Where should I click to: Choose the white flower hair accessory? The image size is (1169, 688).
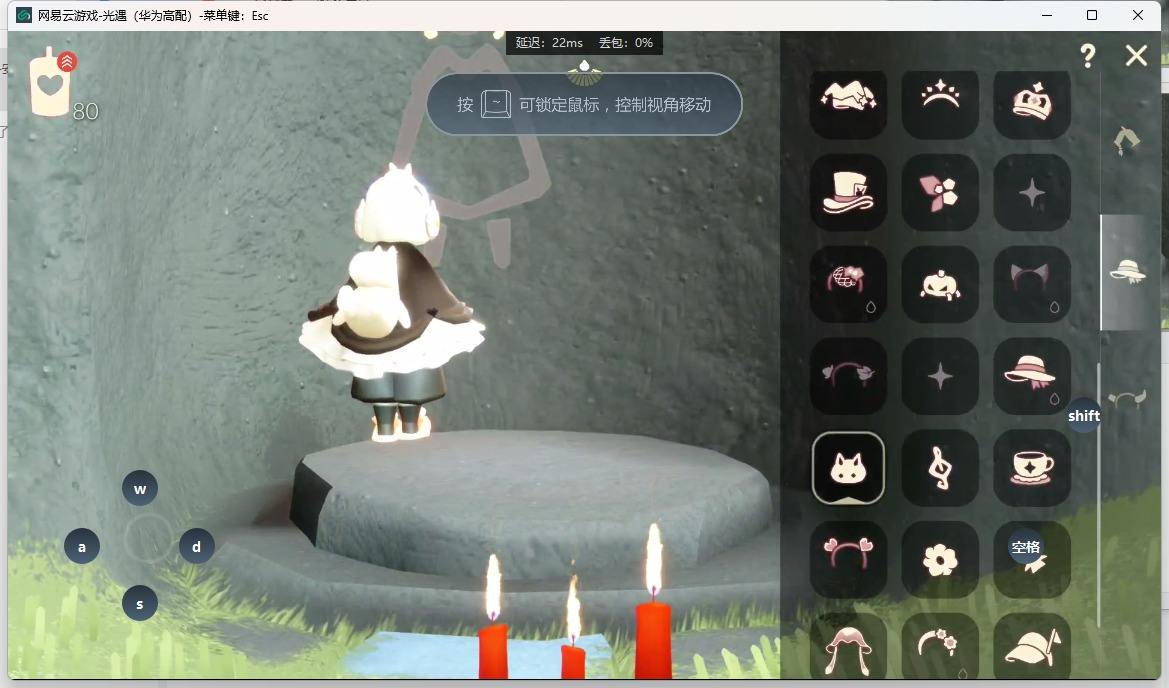pos(940,560)
